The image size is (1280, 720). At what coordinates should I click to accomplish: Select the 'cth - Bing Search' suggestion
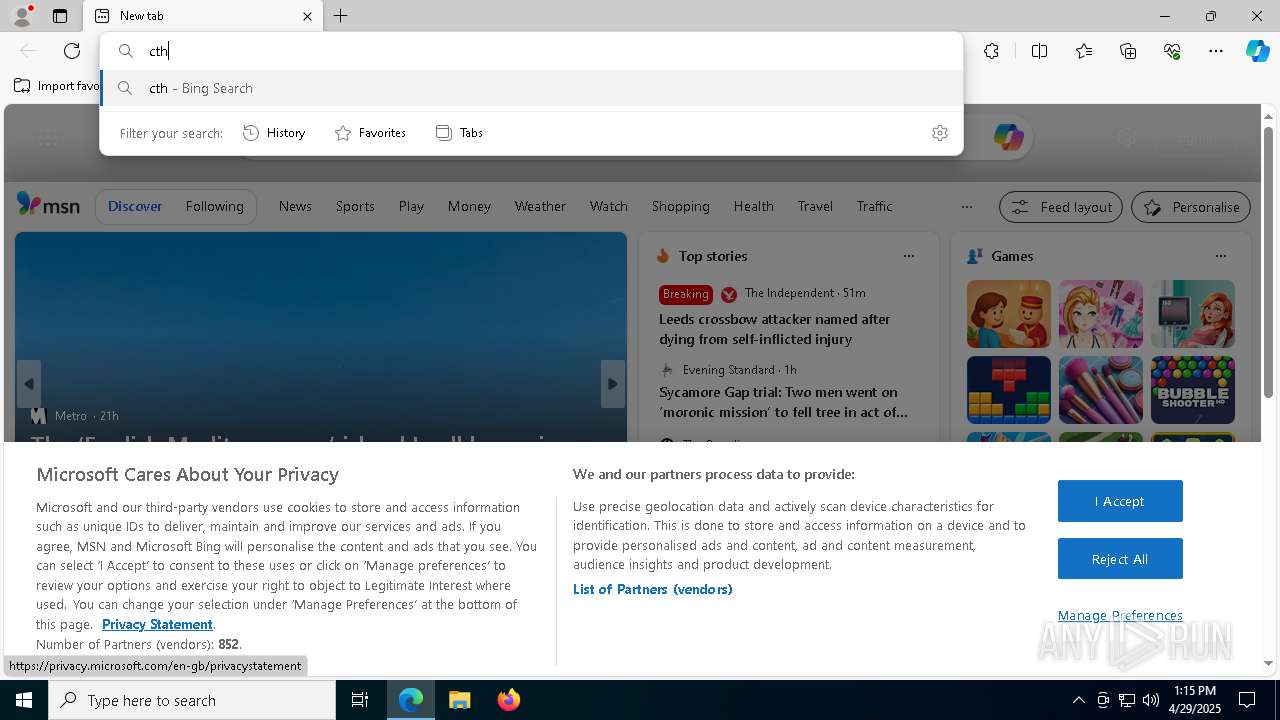click(x=531, y=88)
